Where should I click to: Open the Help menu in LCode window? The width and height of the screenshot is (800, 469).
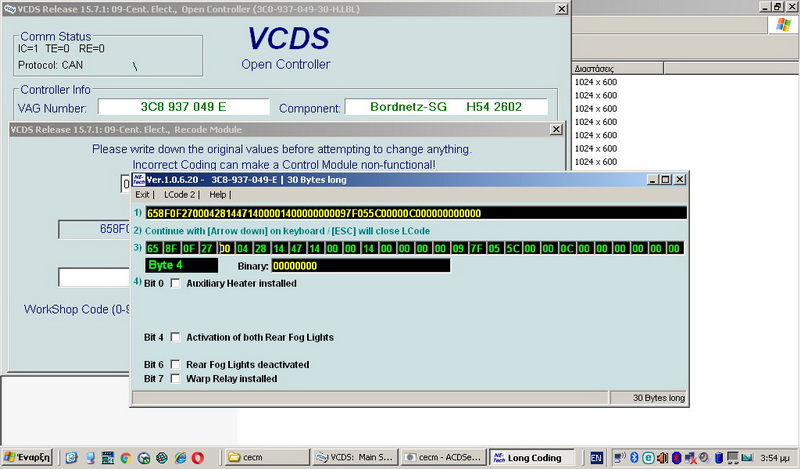217,194
